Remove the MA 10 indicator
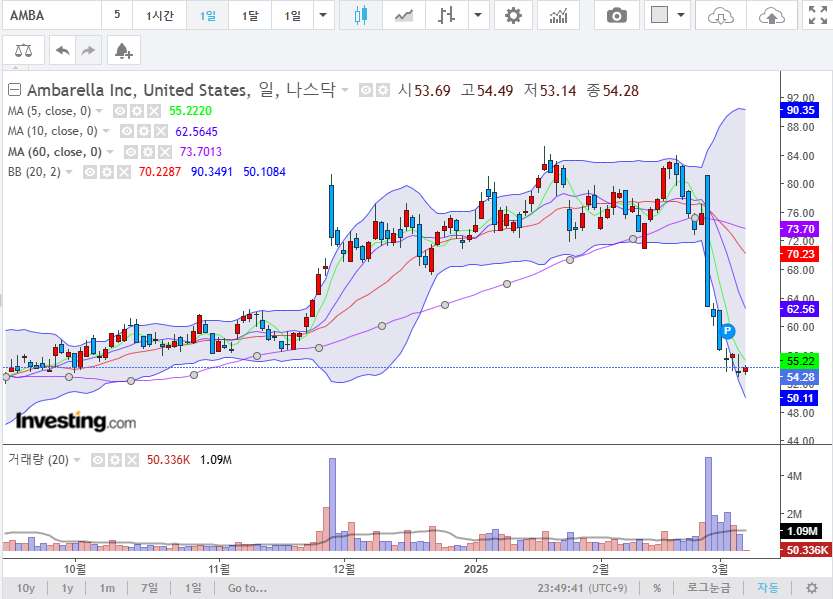 160,131
